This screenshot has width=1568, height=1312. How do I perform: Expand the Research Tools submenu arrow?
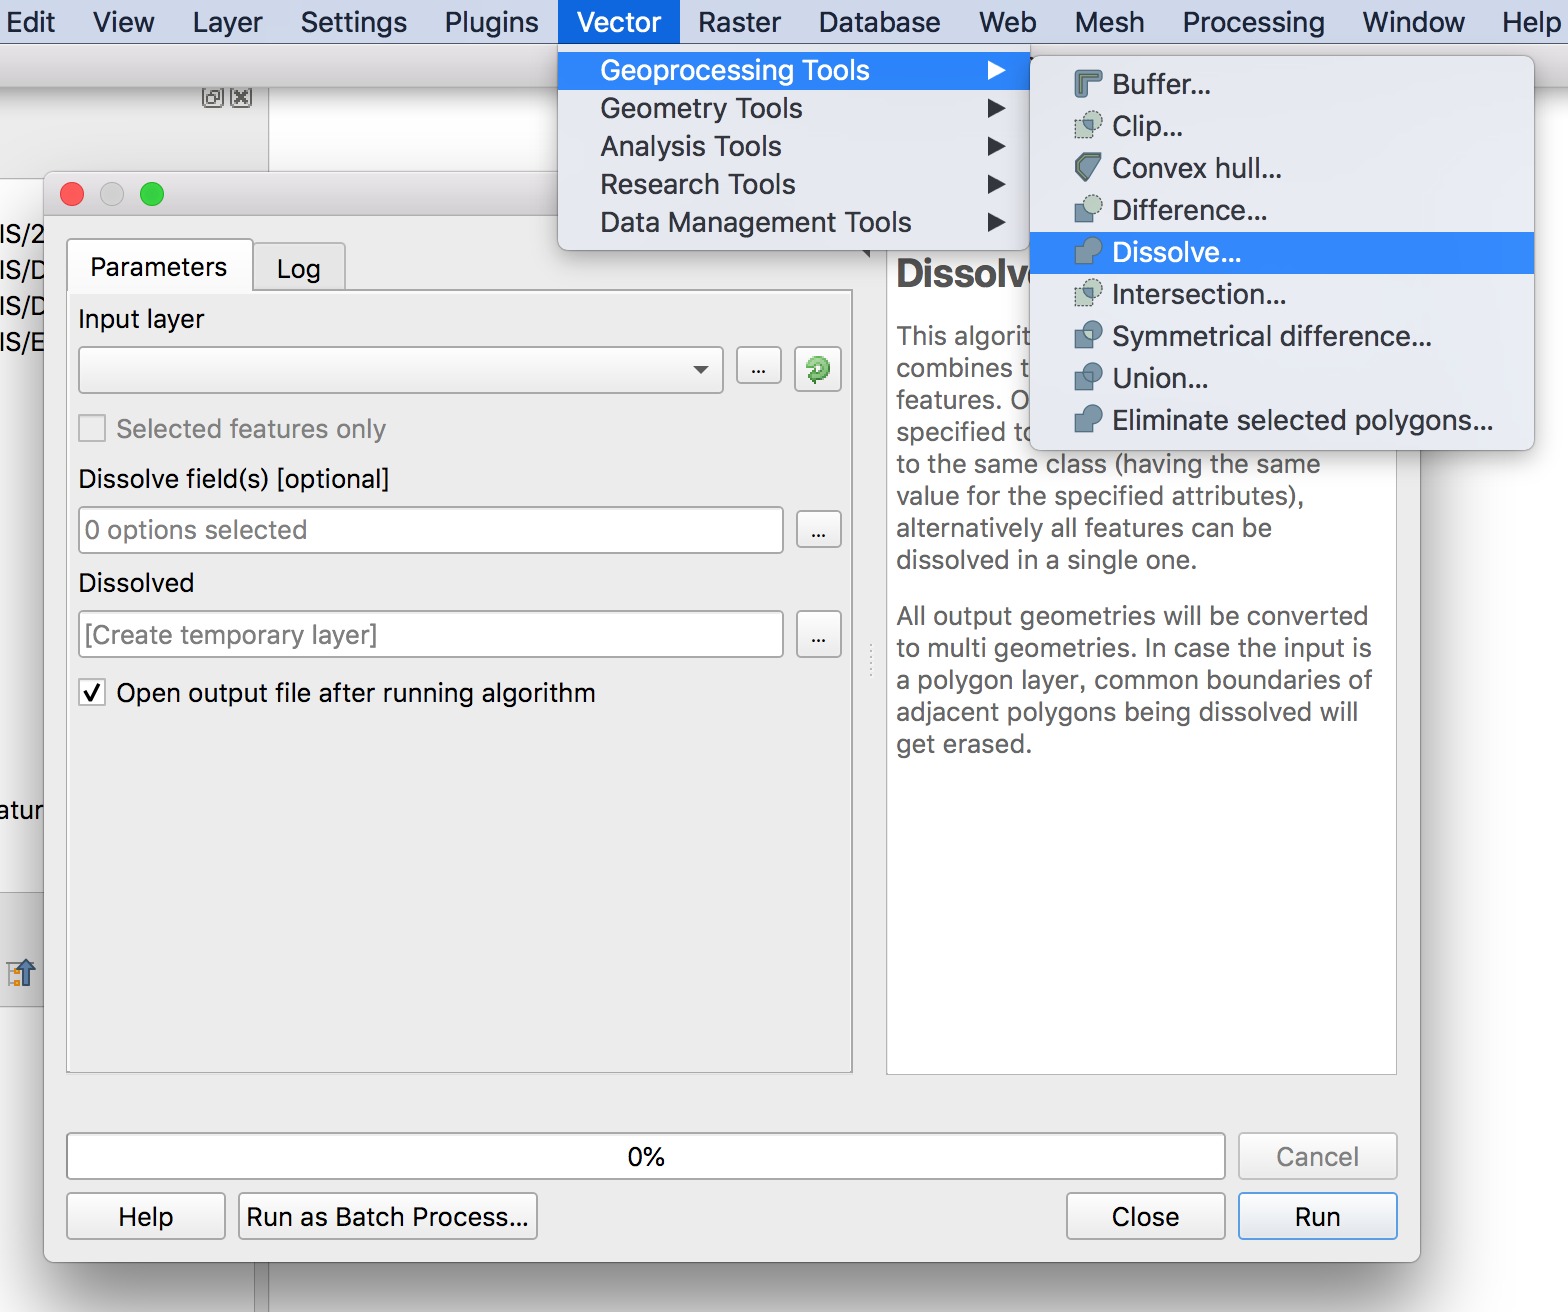pos(996,184)
